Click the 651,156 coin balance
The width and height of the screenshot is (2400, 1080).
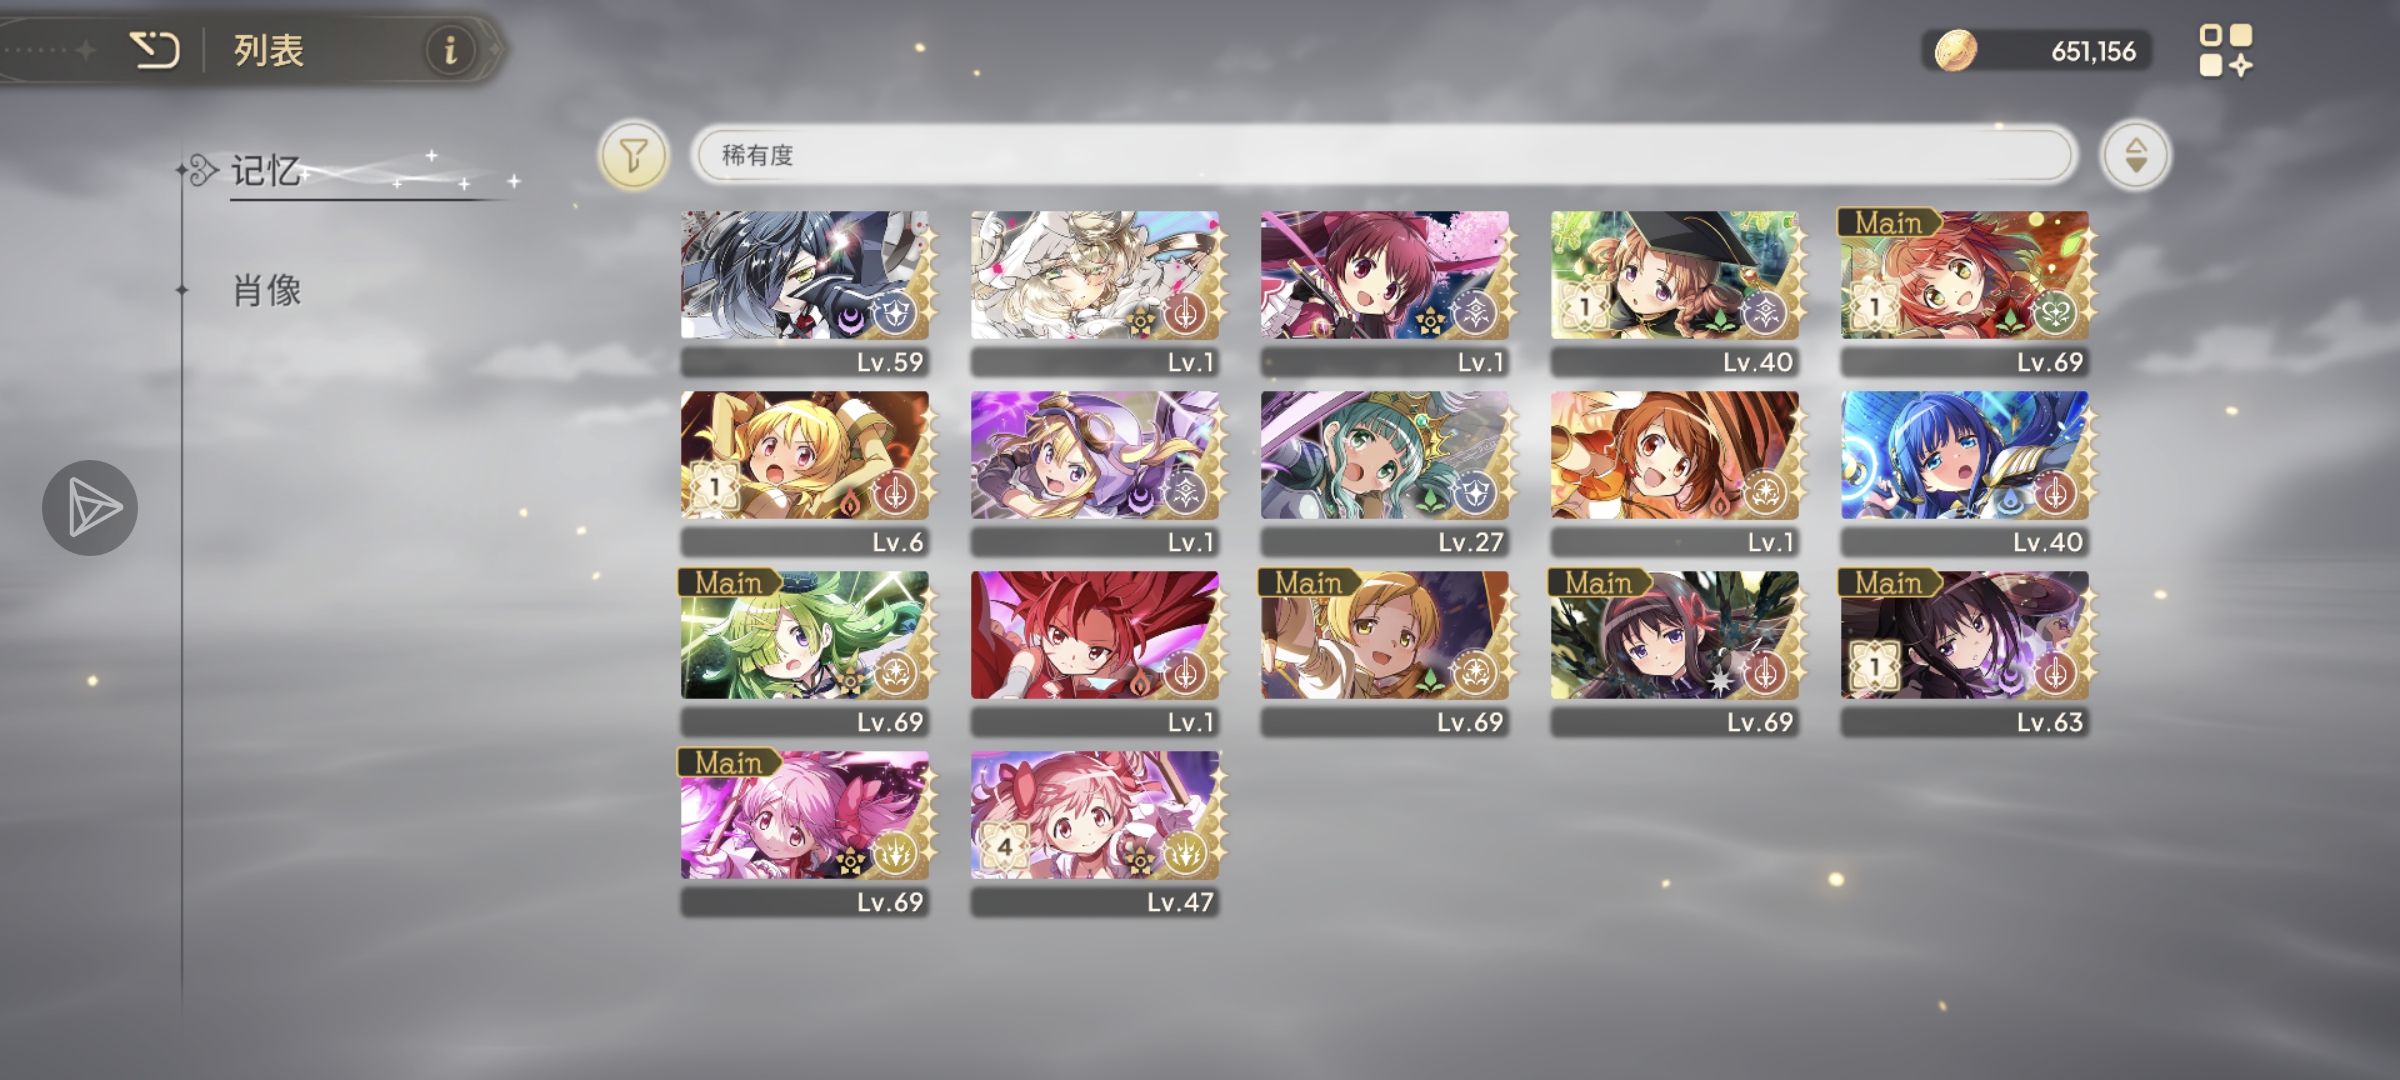pyautogui.click(x=2093, y=51)
